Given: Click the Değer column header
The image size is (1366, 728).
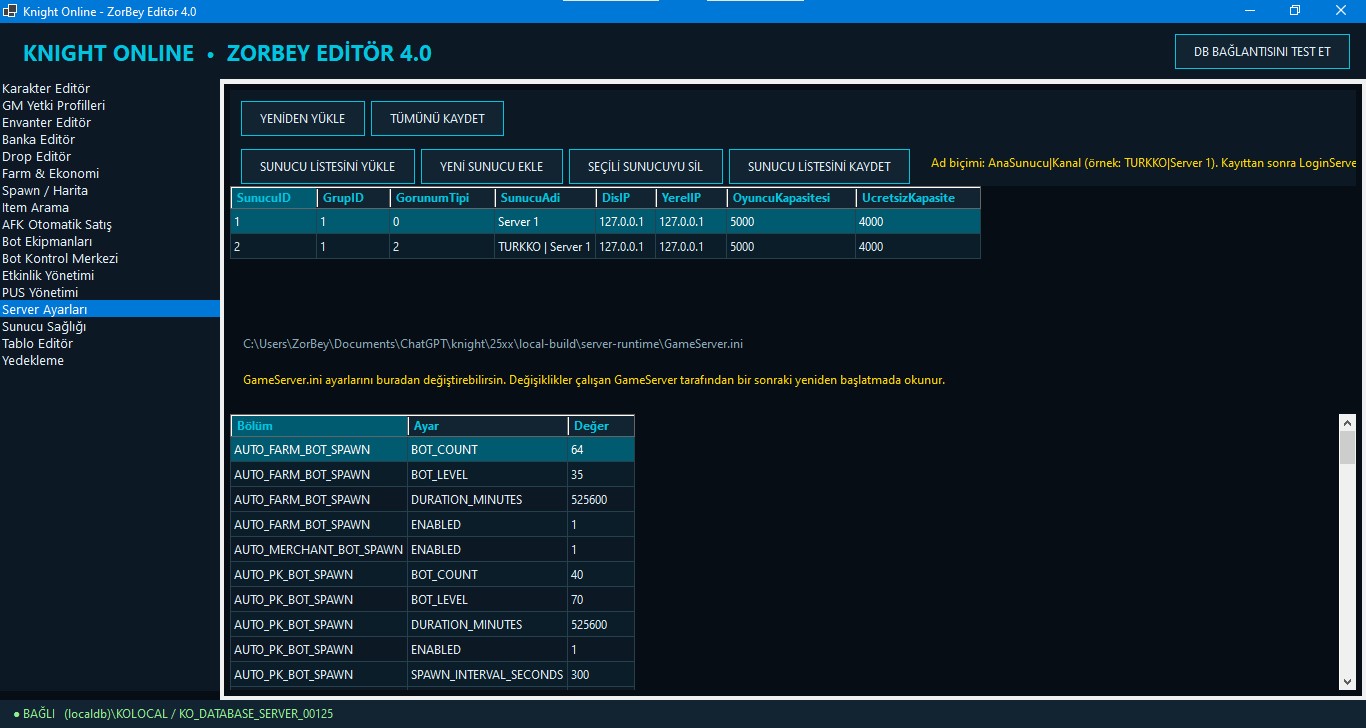Looking at the screenshot, I should point(601,426).
